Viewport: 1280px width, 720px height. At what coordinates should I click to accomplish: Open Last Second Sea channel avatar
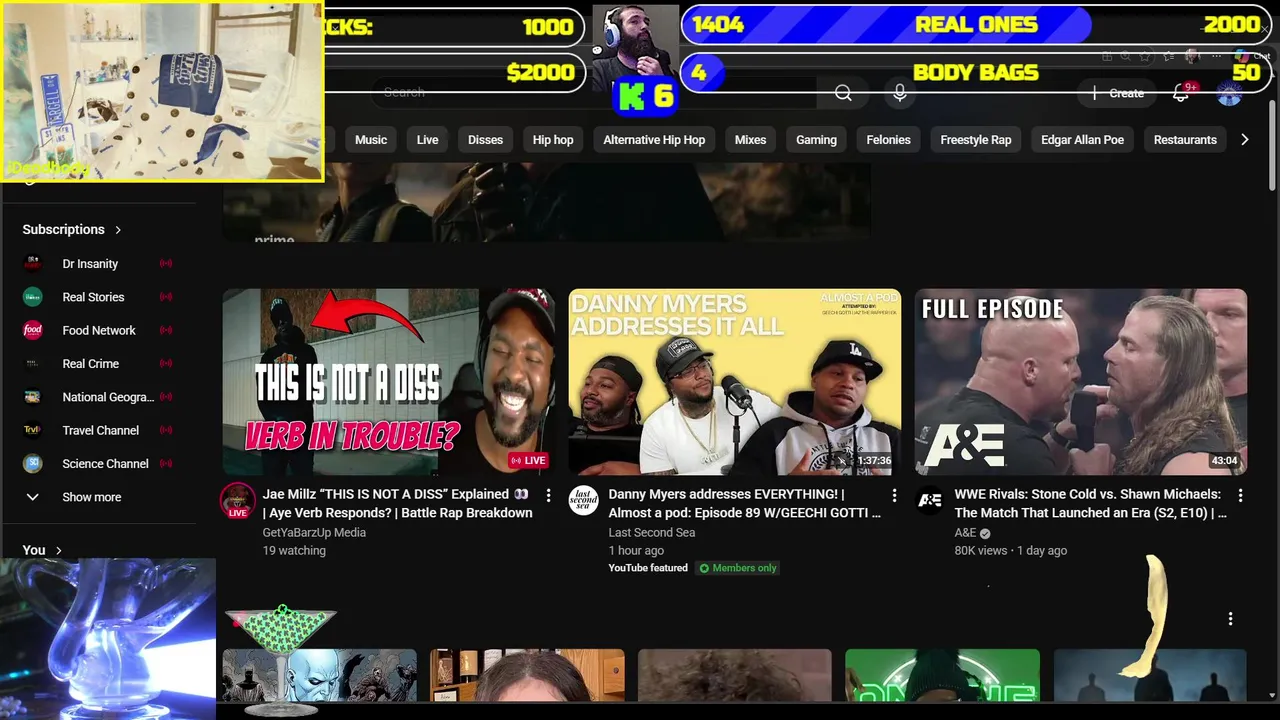[x=584, y=501]
